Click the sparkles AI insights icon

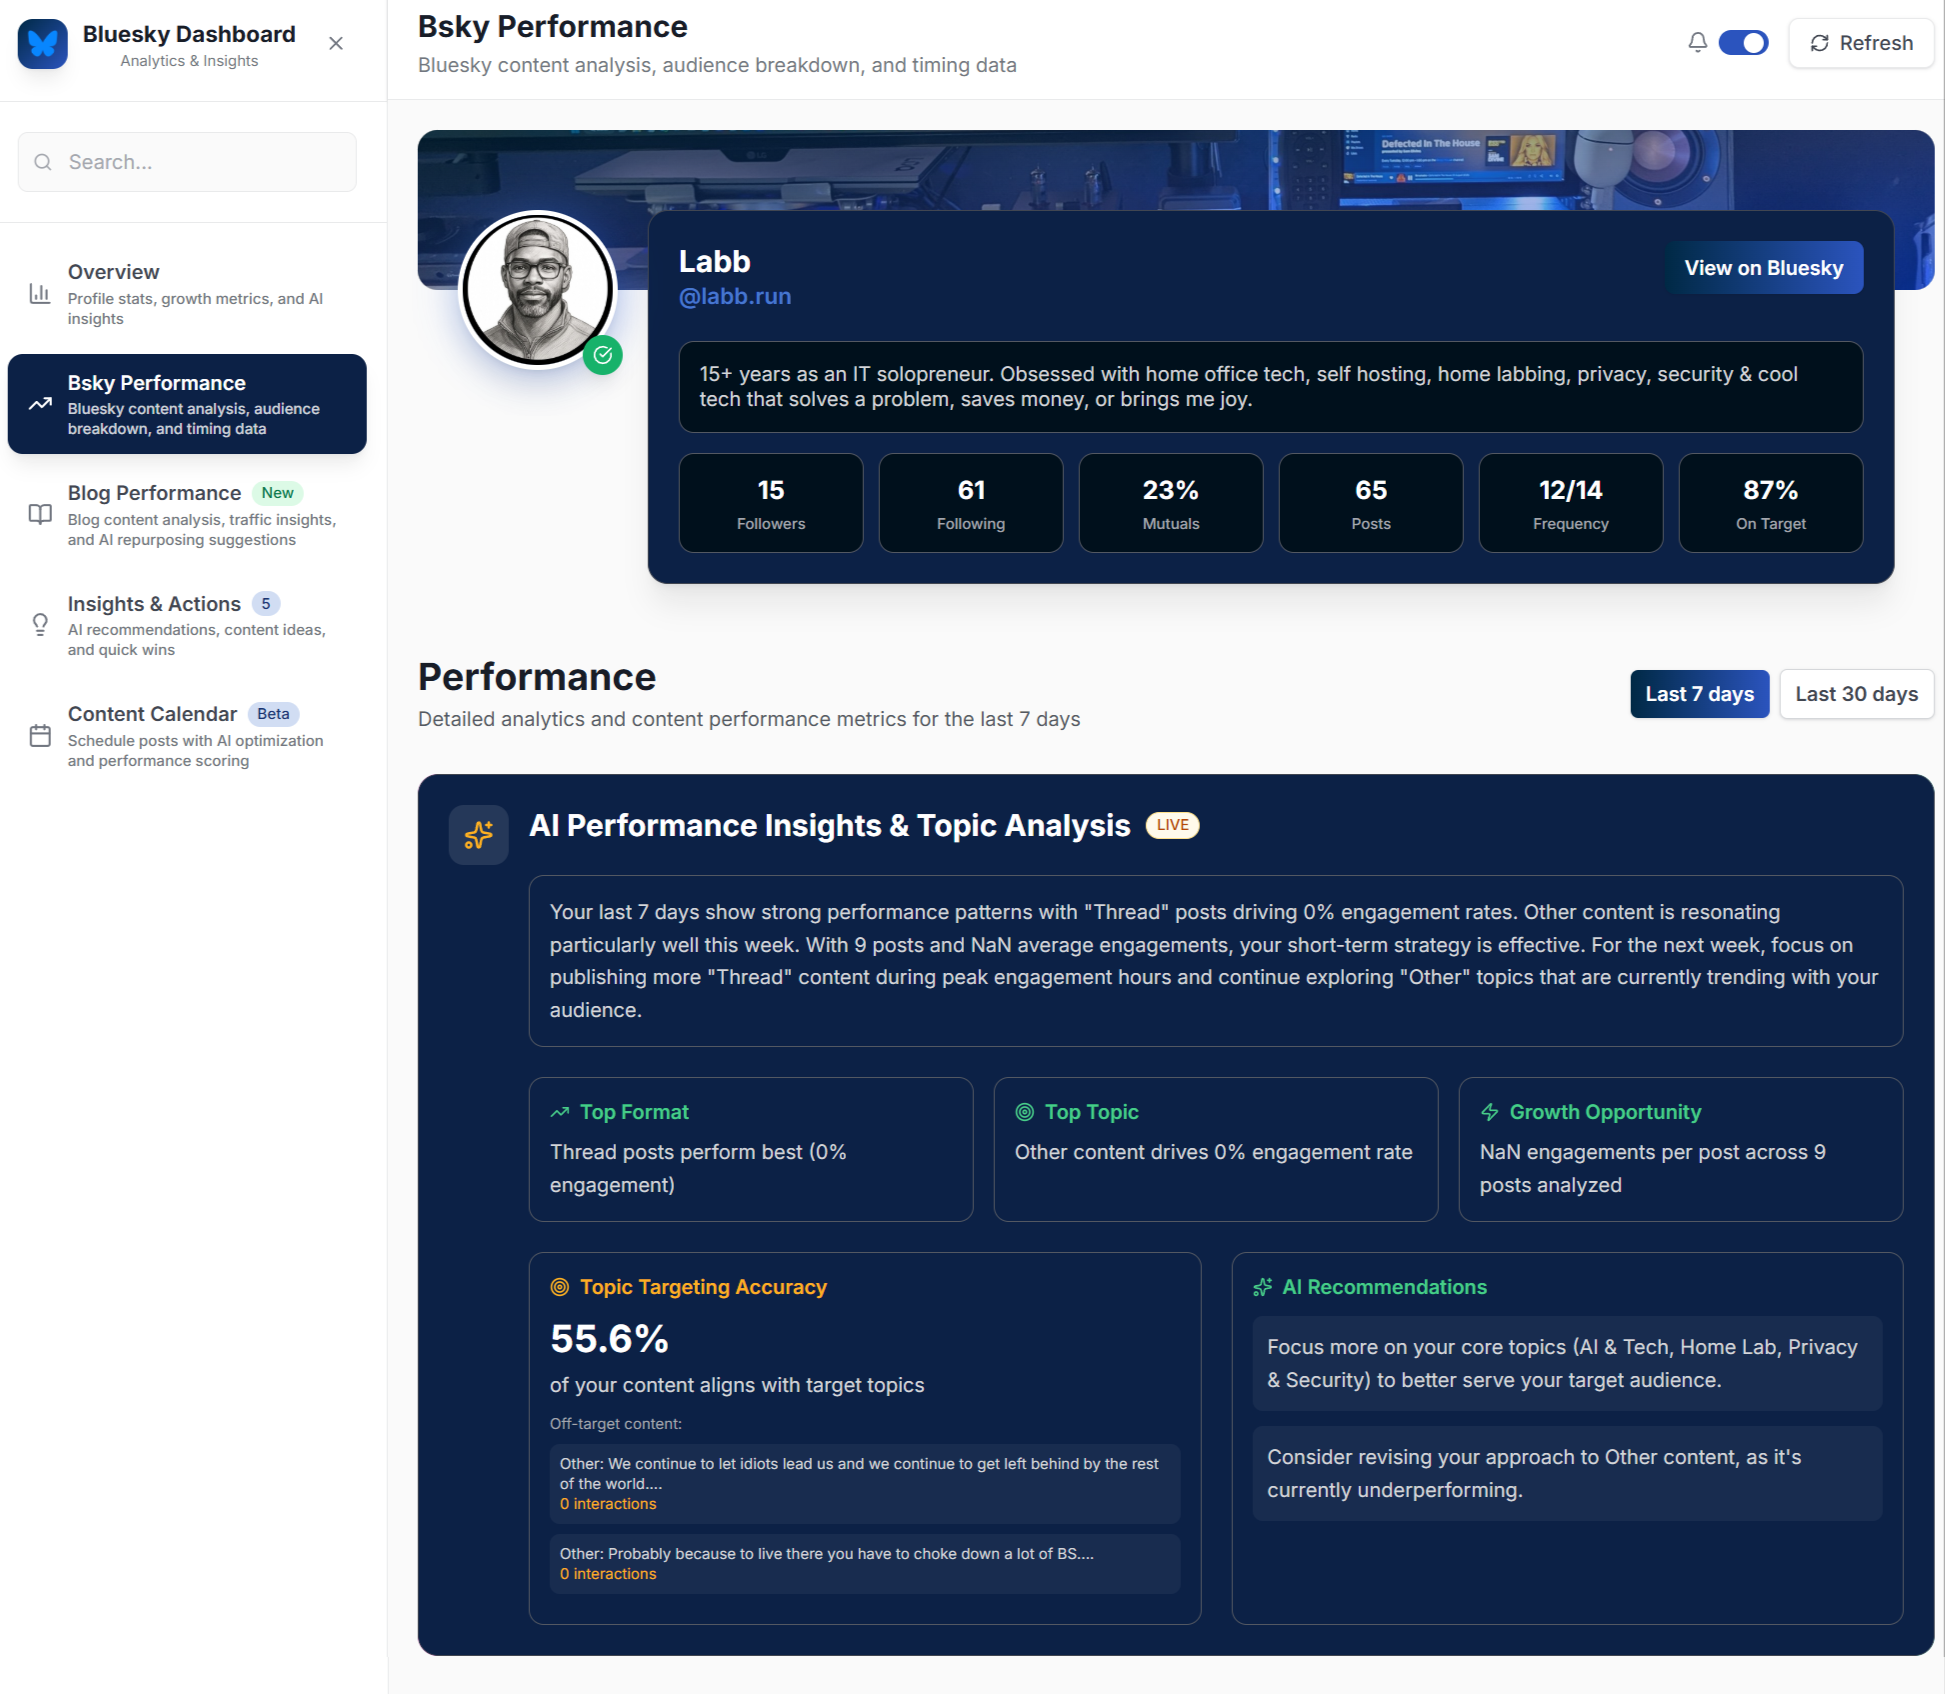click(478, 834)
